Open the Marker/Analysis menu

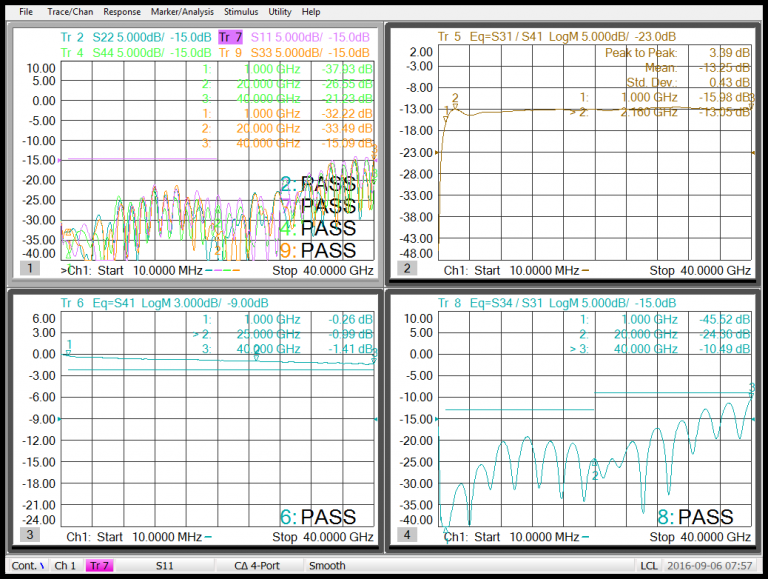(182, 12)
